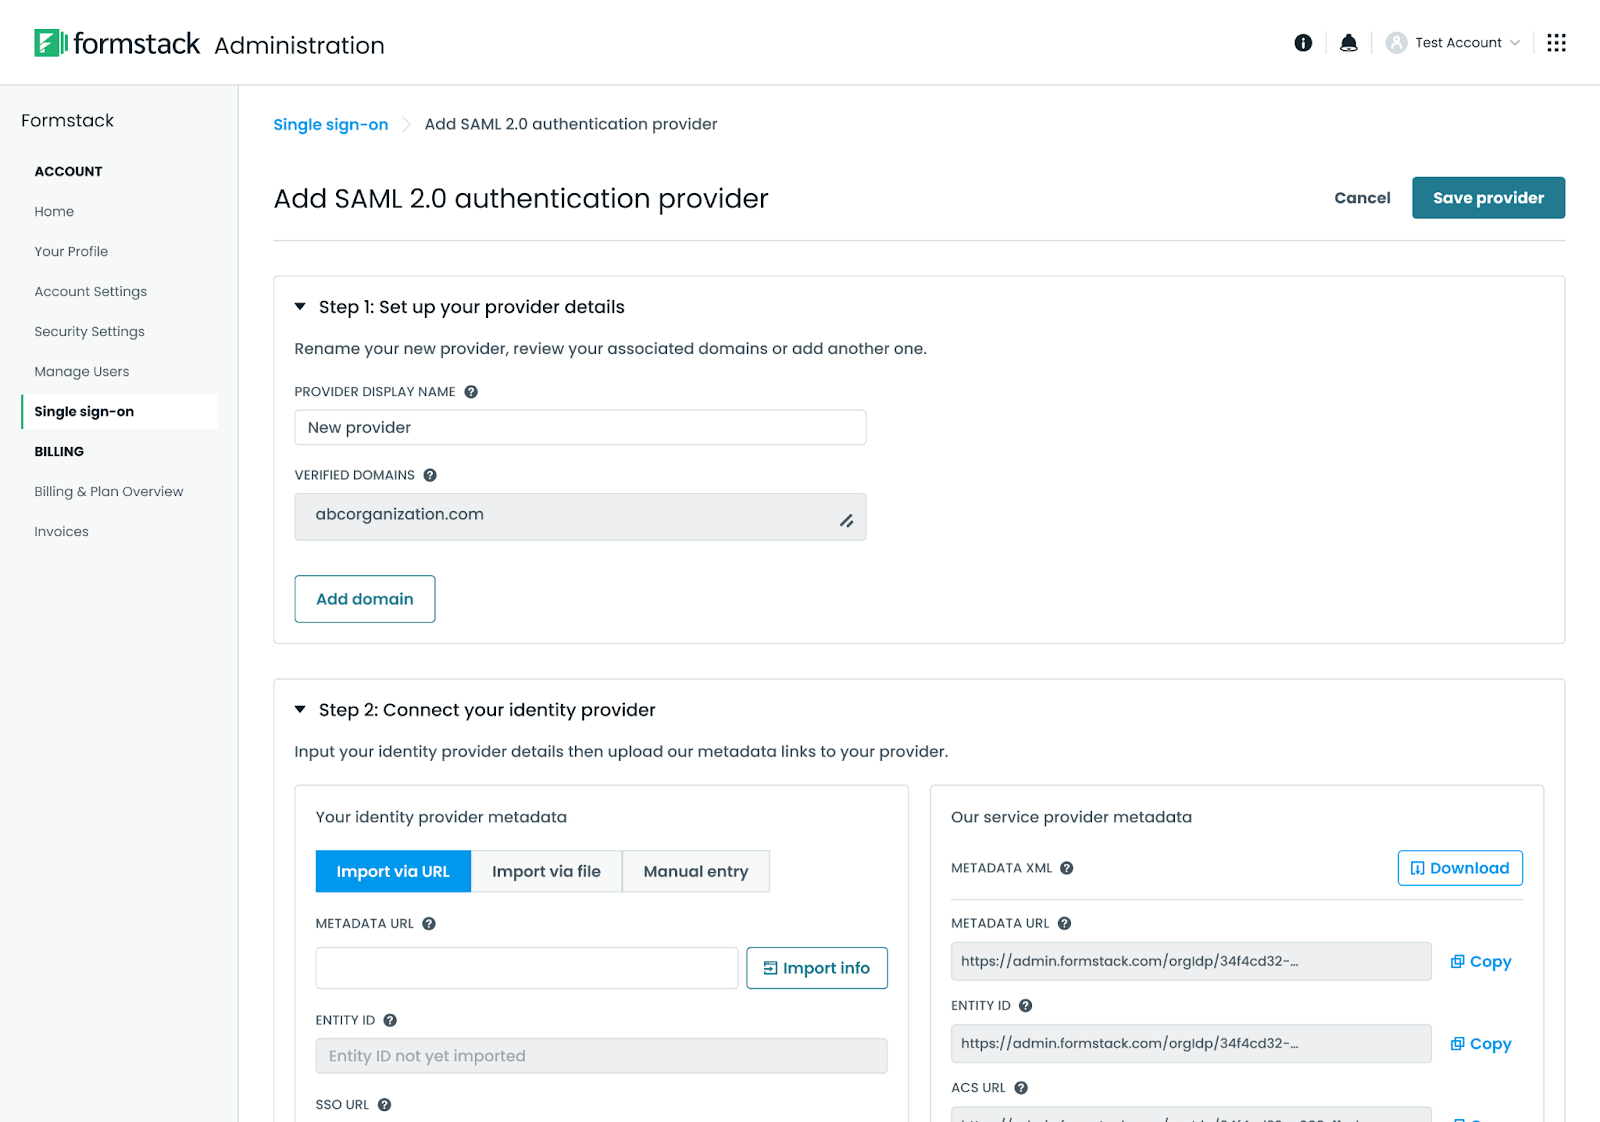1600x1122 pixels.
Task: Click edit pencil on abcorganization.com domain
Action: (846, 521)
